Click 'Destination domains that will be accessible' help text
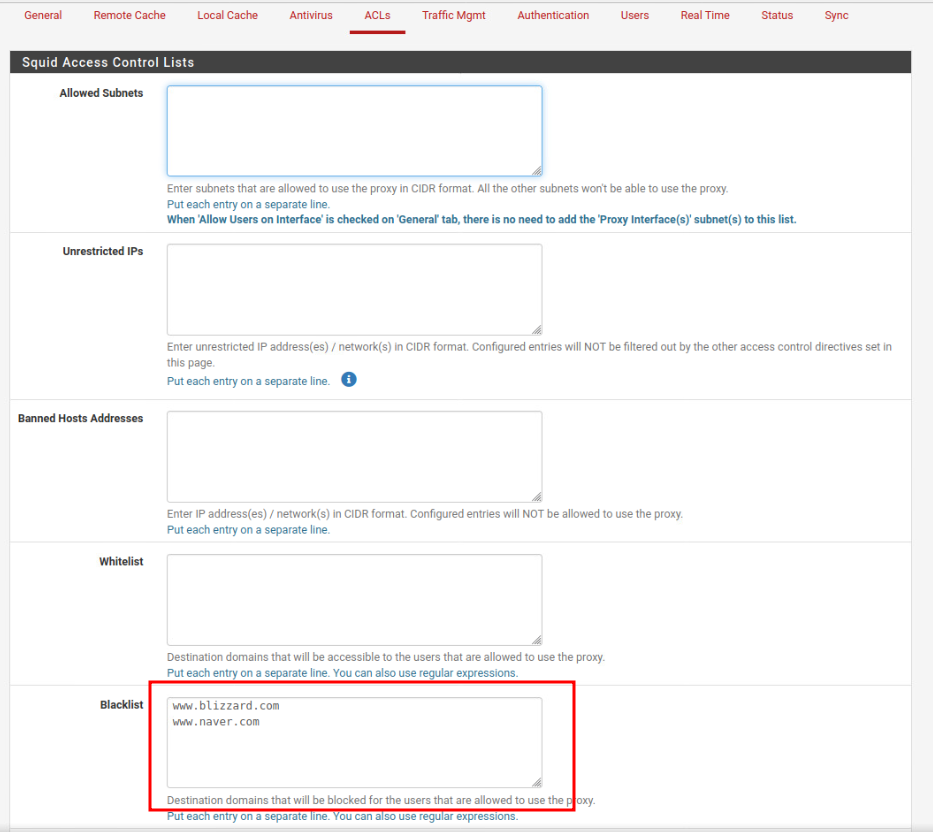 pyautogui.click(x=386, y=658)
